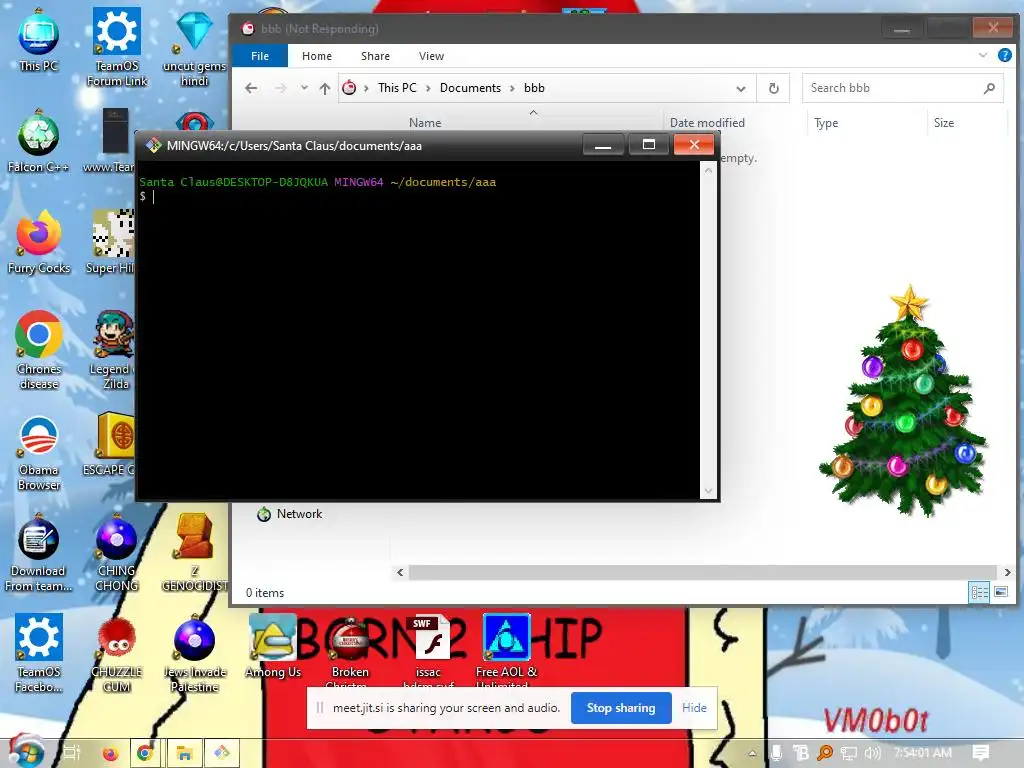Open the TeamOS Forum Link shortcut
Image resolution: width=1024 pixels, height=768 pixels.
[x=117, y=46]
